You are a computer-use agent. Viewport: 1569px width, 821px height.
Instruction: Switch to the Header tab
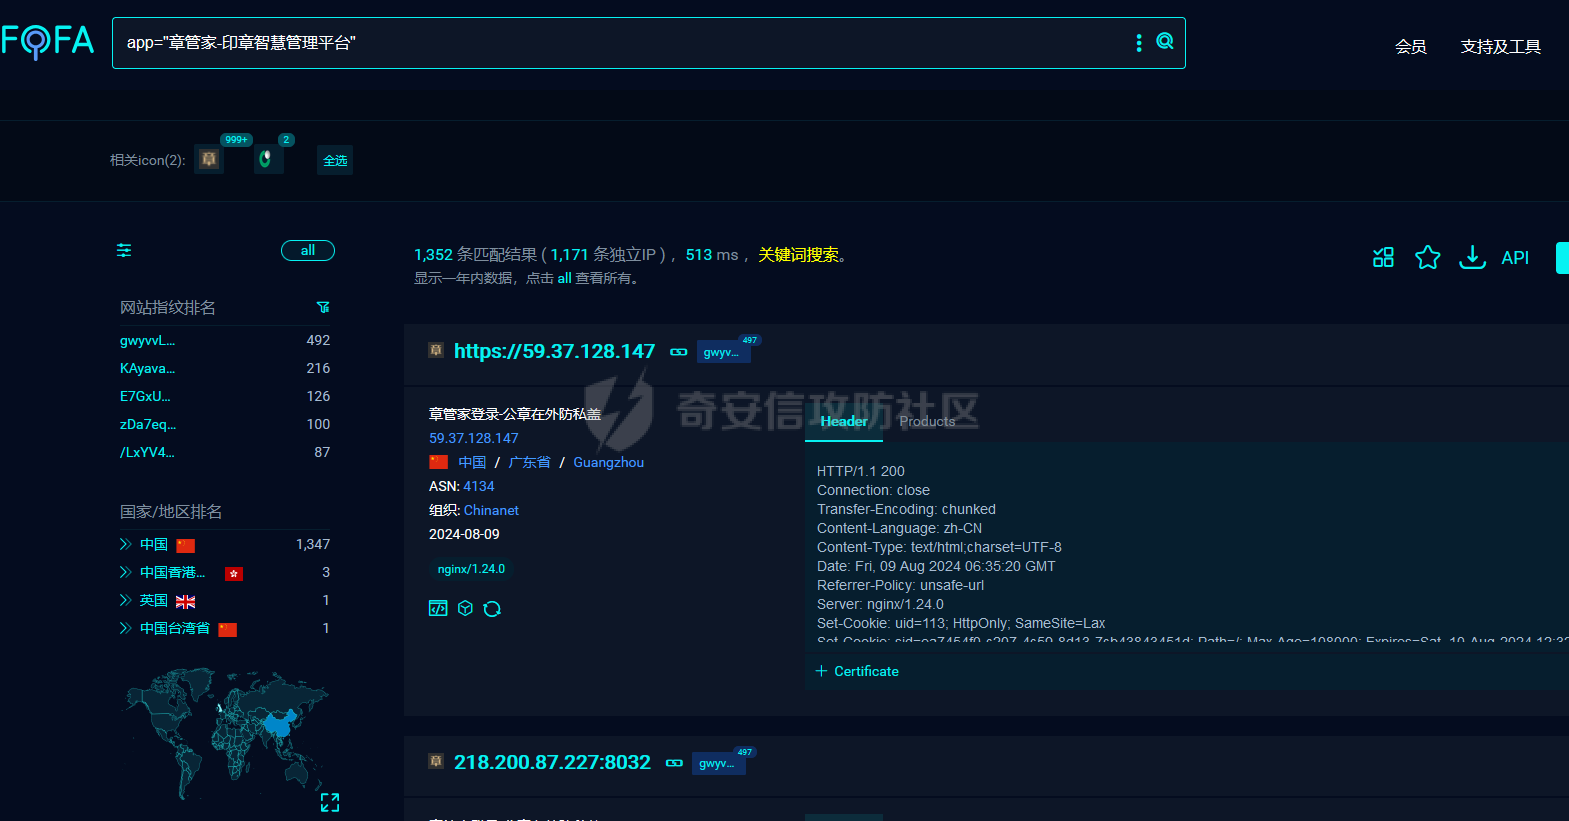click(x=844, y=421)
